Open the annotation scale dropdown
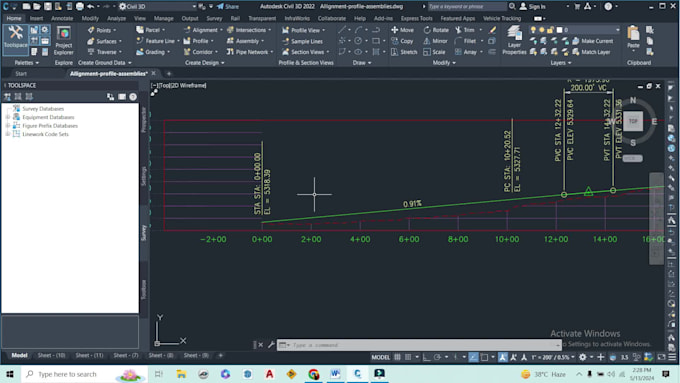Image resolution: width=680 pixels, height=383 pixels. point(552,357)
